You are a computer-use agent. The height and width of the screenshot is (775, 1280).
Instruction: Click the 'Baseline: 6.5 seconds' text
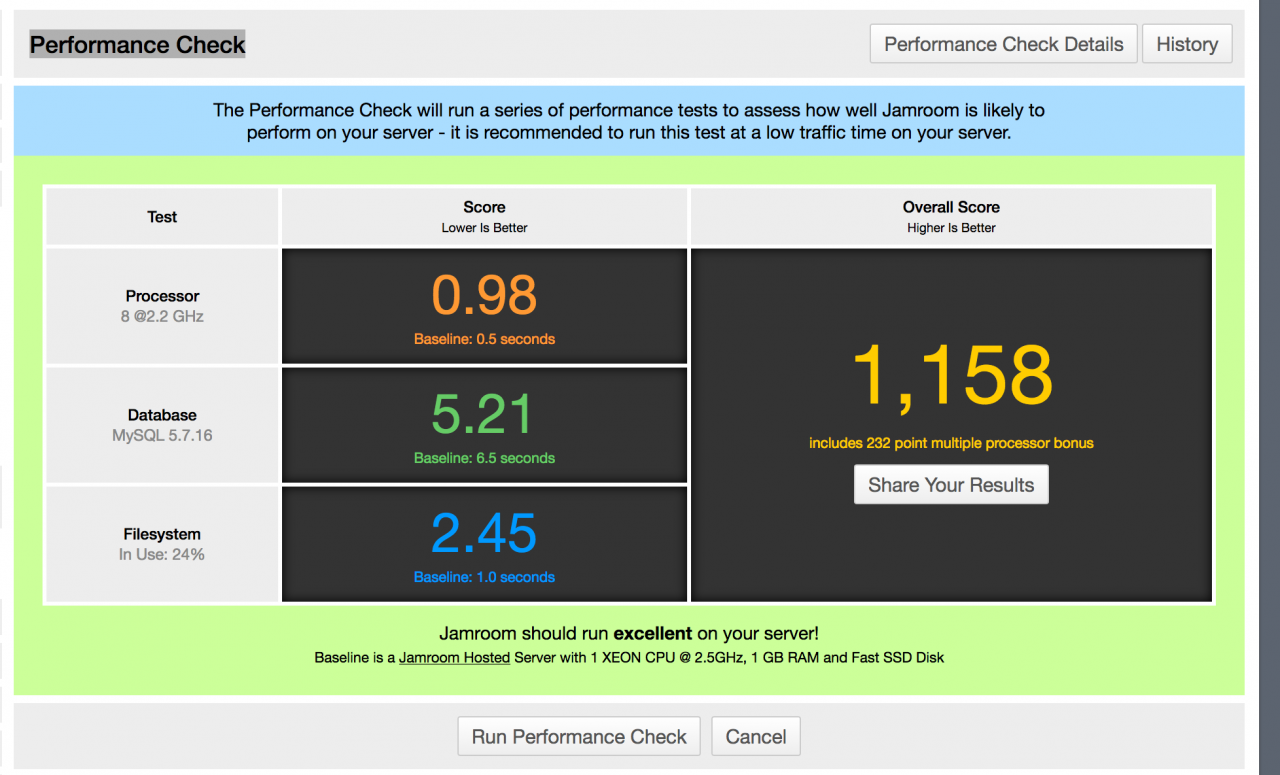point(484,458)
